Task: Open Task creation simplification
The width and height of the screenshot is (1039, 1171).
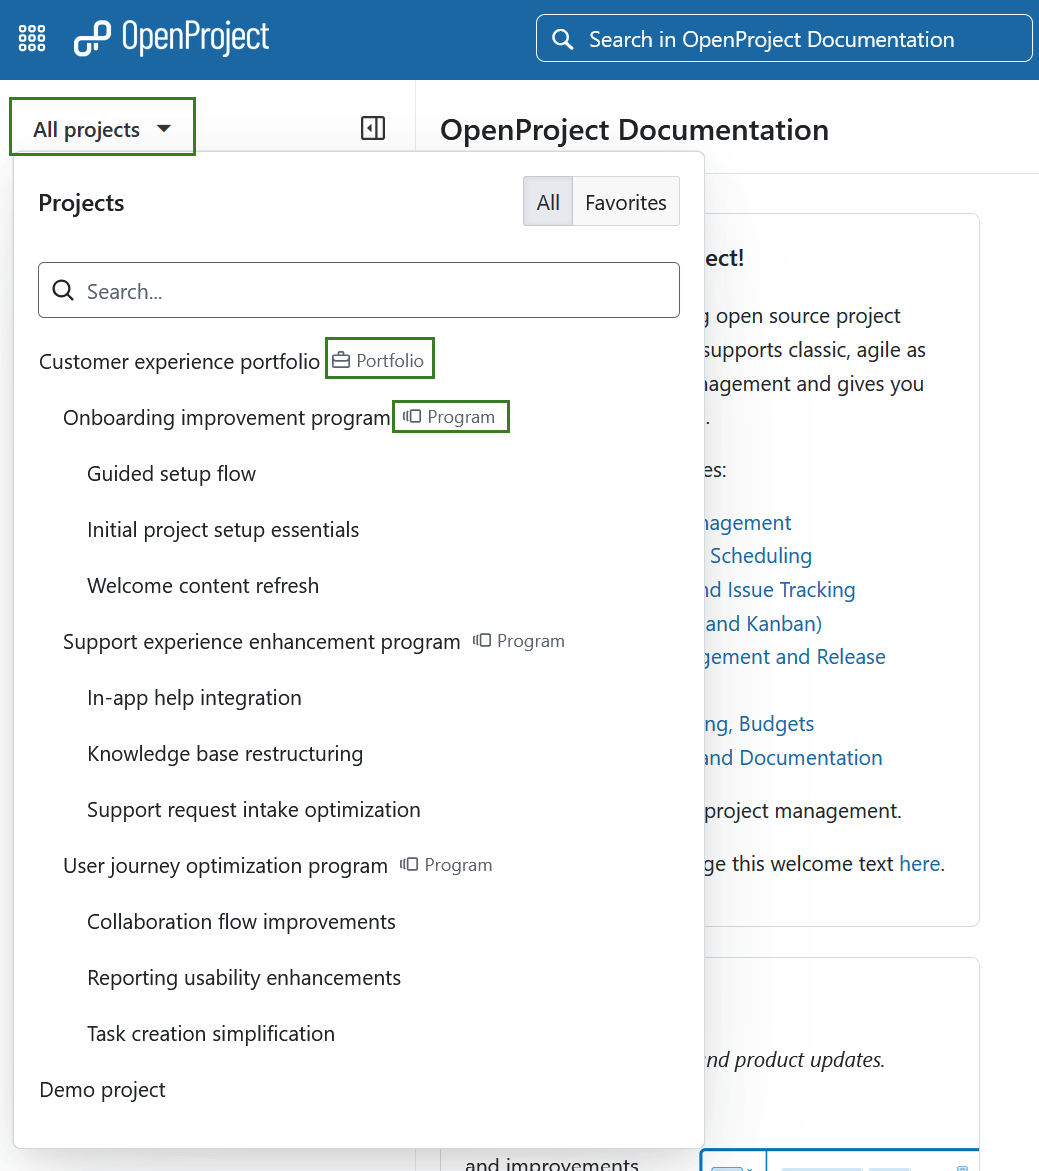Action: (210, 1033)
